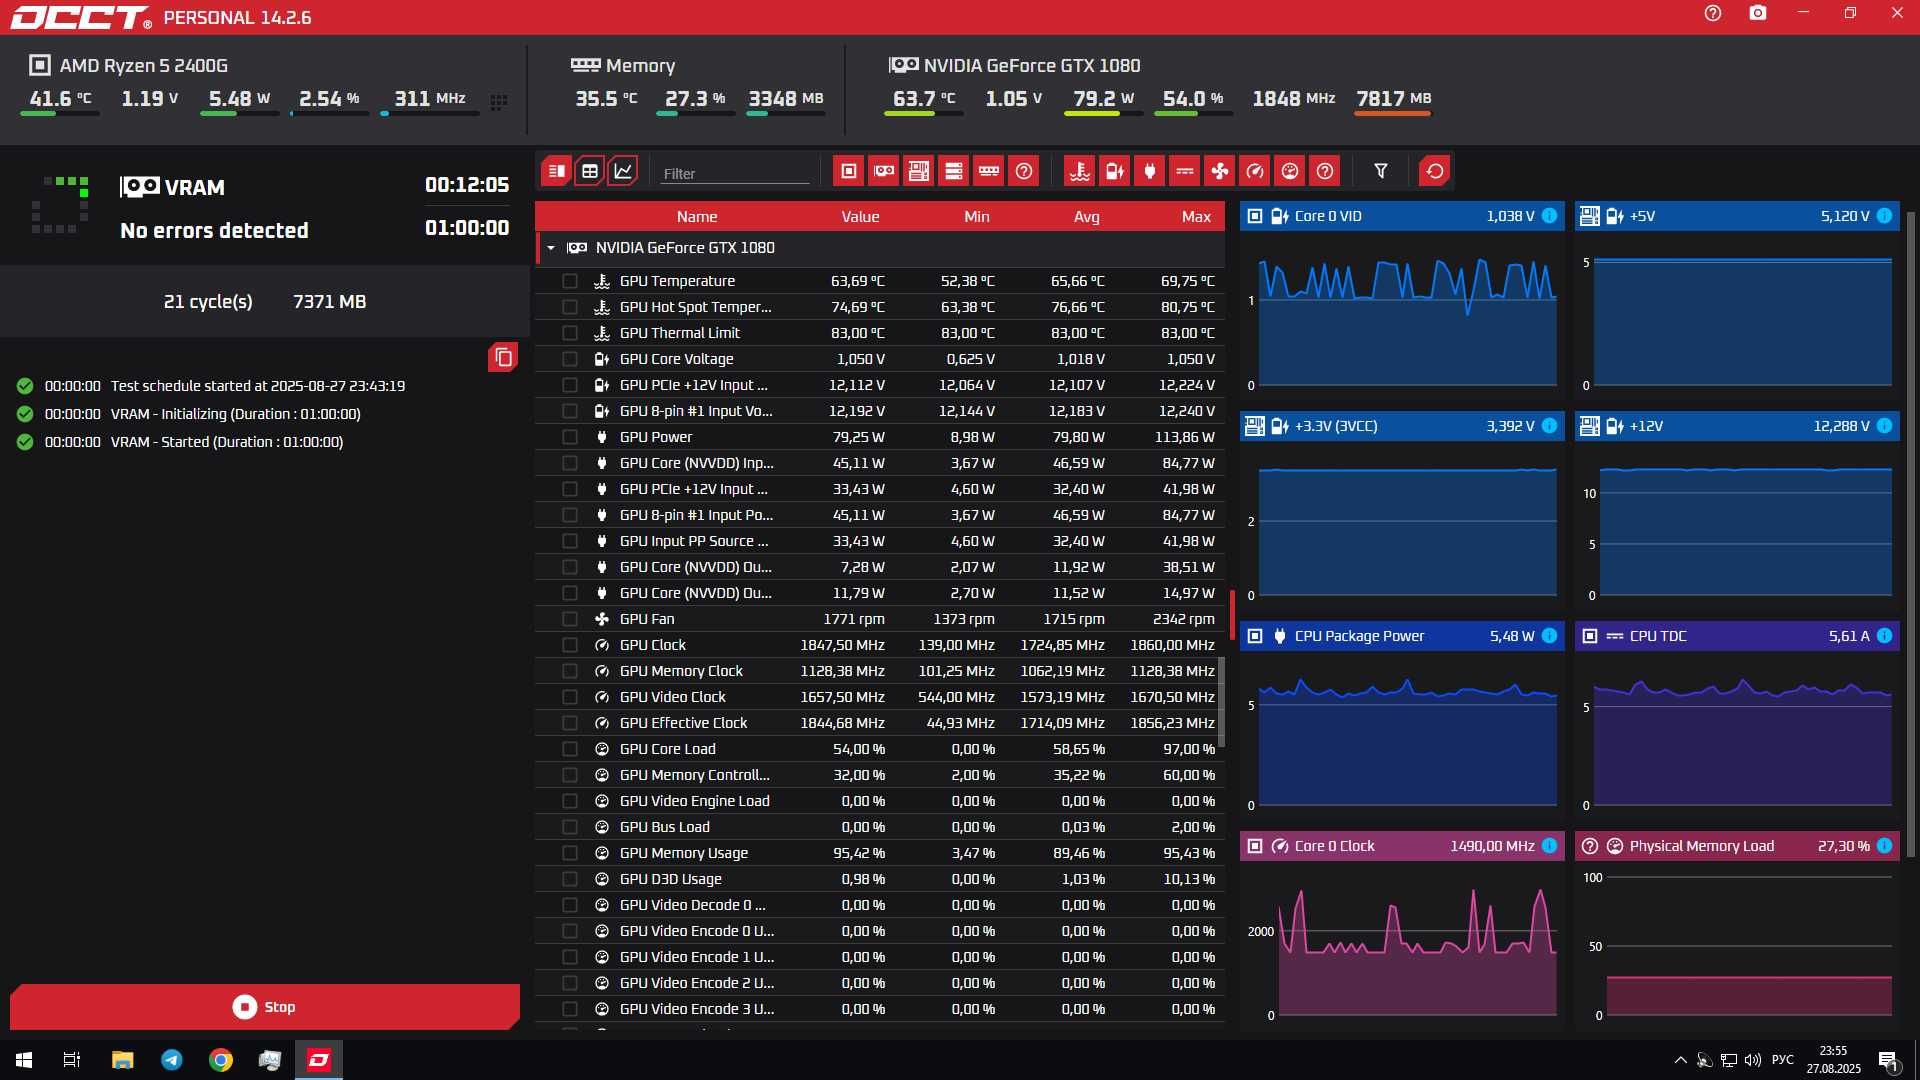This screenshot has height=1080, width=1920.
Task: Toggle other sensor type filter
Action: [1325, 171]
